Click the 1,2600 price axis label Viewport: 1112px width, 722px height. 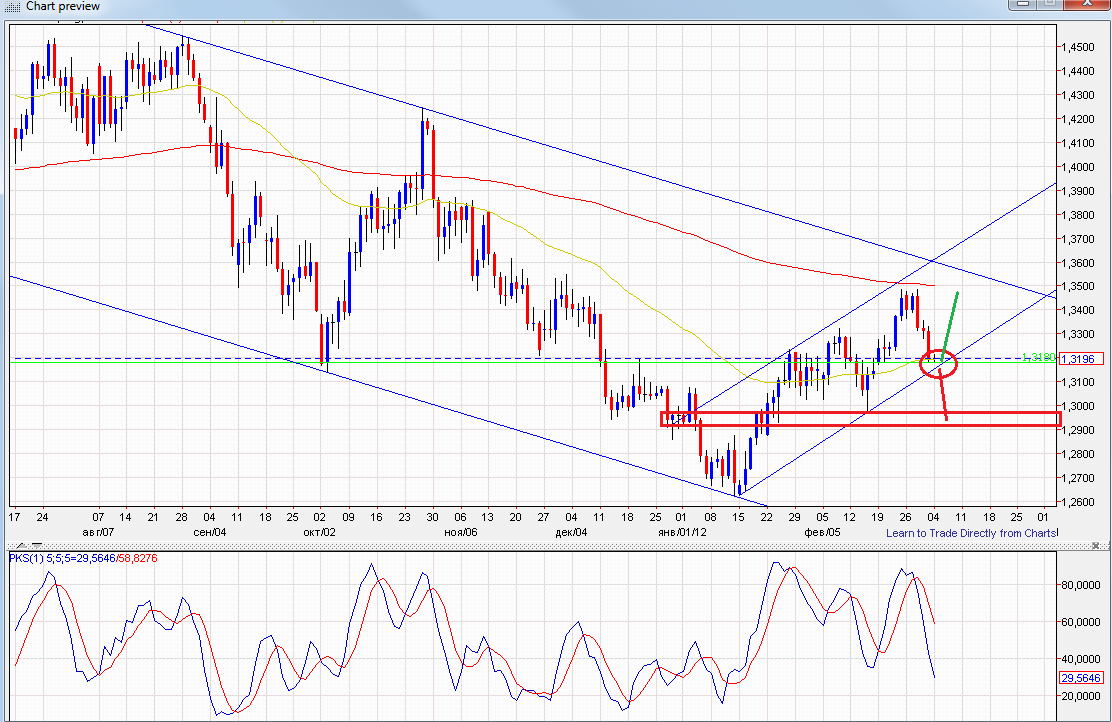point(1078,502)
